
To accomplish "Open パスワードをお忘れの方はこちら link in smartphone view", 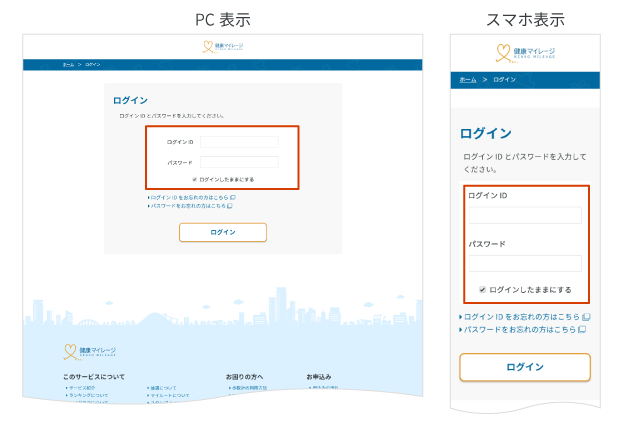I will 519,329.
